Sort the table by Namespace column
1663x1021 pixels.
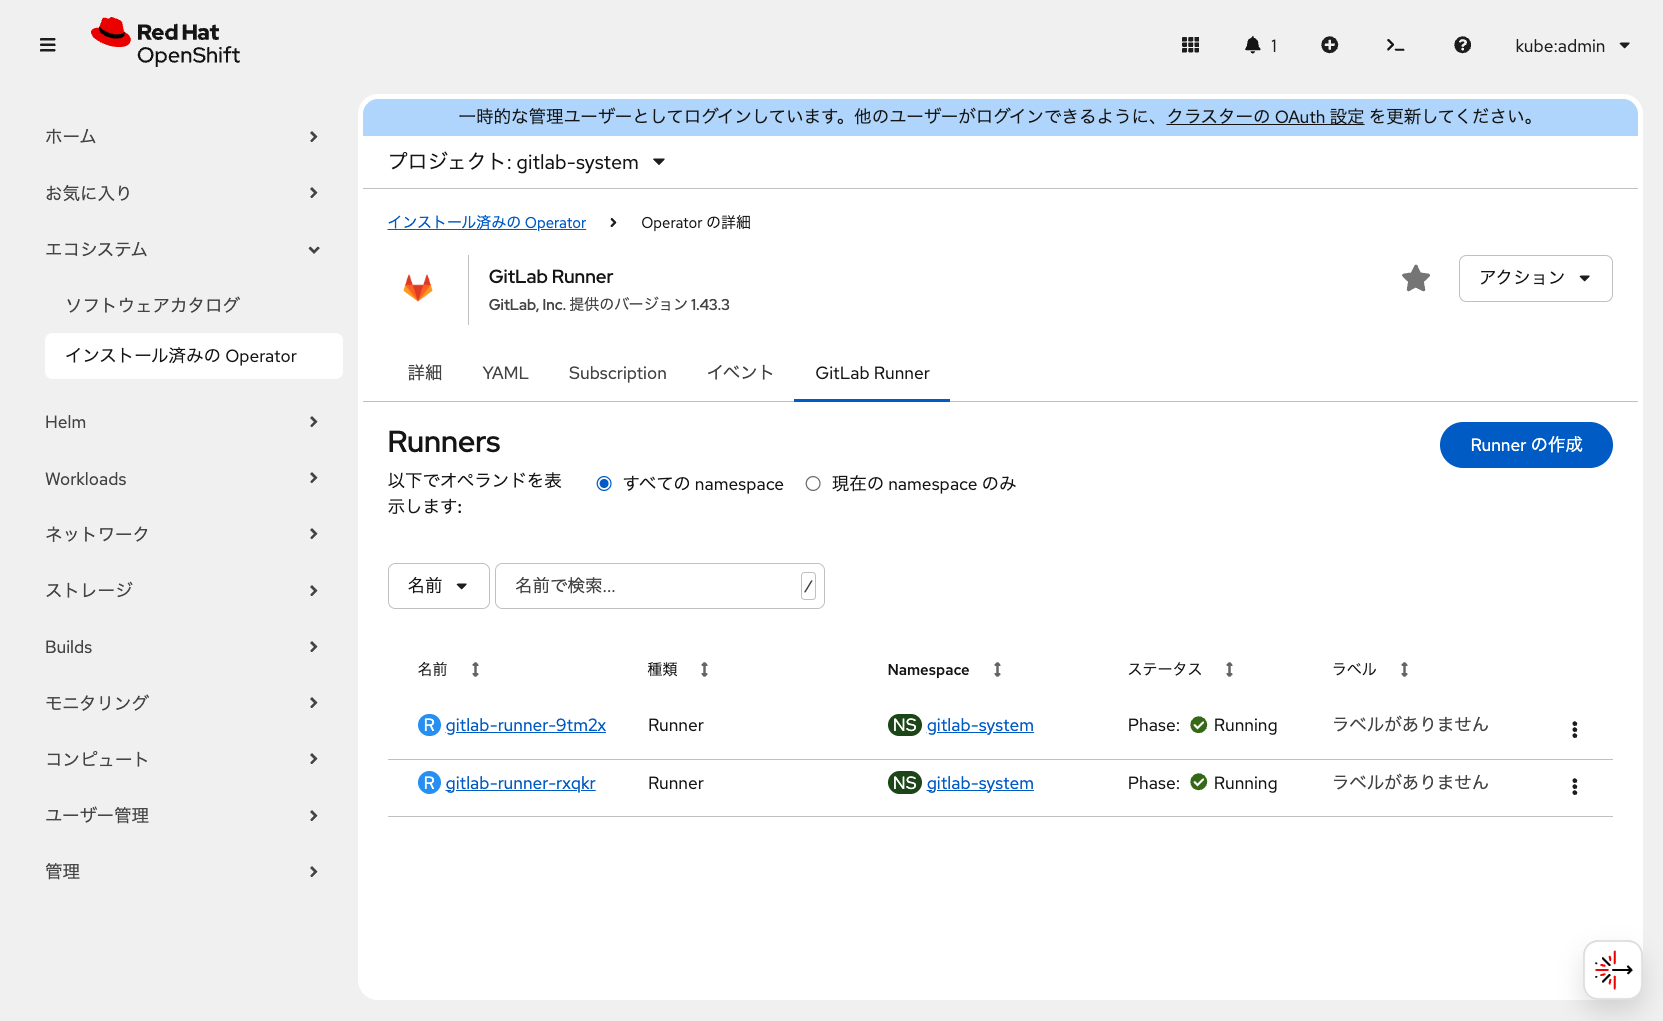(997, 669)
